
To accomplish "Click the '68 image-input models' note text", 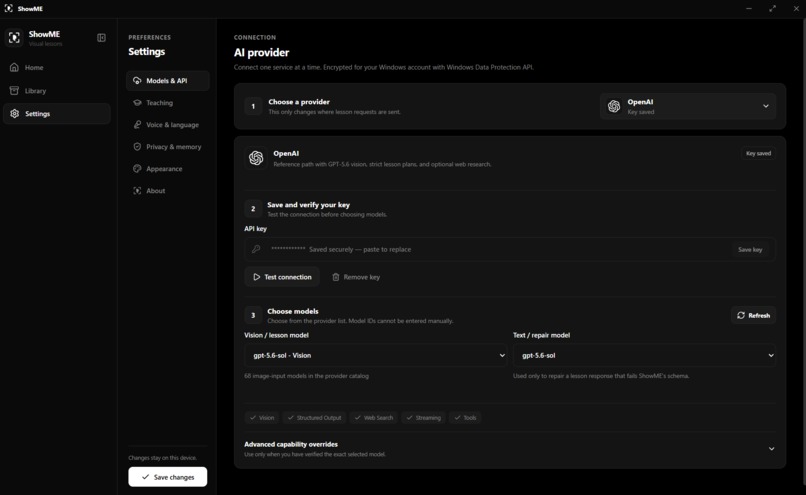I will 306,376.
